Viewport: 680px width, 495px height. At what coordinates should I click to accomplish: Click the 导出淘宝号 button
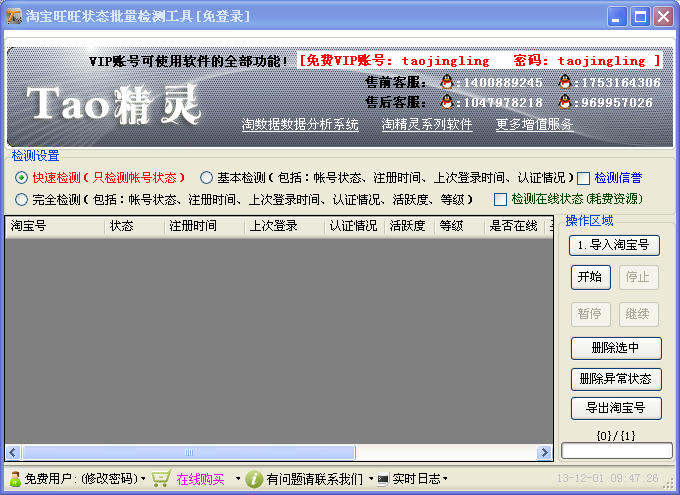coord(616,408)
